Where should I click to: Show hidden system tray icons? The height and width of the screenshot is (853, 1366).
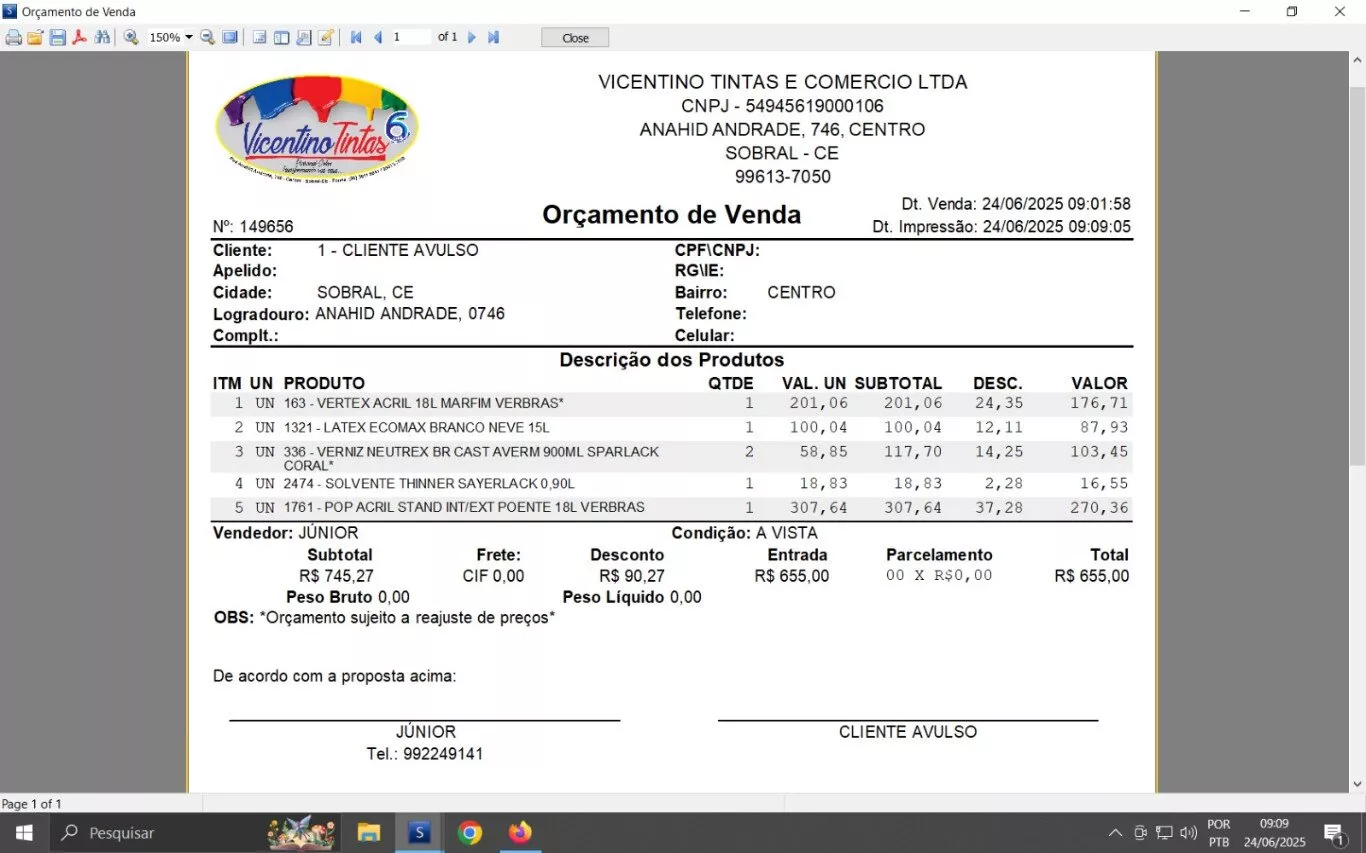coord(1115,833)
